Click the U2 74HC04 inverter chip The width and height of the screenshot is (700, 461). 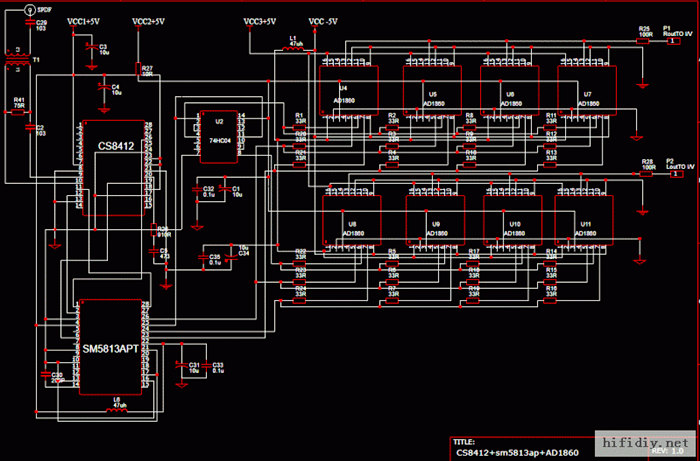(219, 137)
